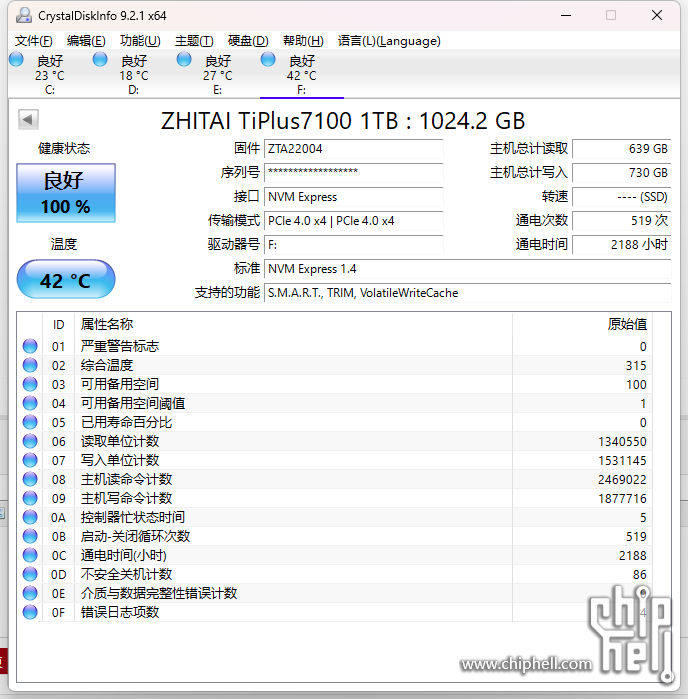Click the status orb for 严重警告标志 row
The width and height of the screenshot is (688, 699).
(30, 346)
